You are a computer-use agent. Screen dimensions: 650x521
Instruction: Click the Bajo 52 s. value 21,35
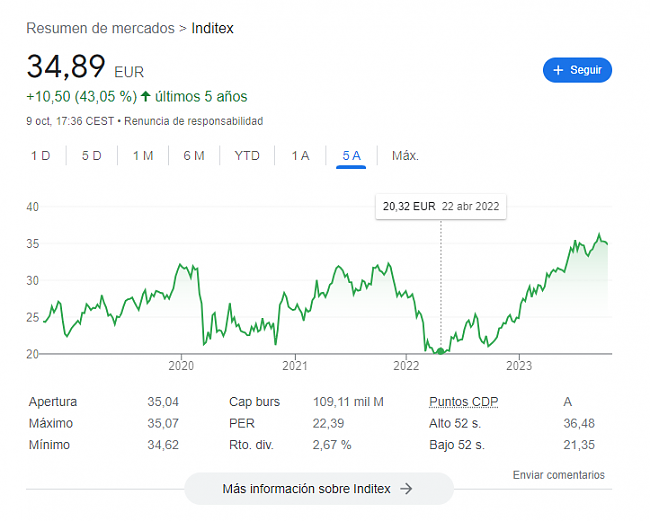[579, 445]
